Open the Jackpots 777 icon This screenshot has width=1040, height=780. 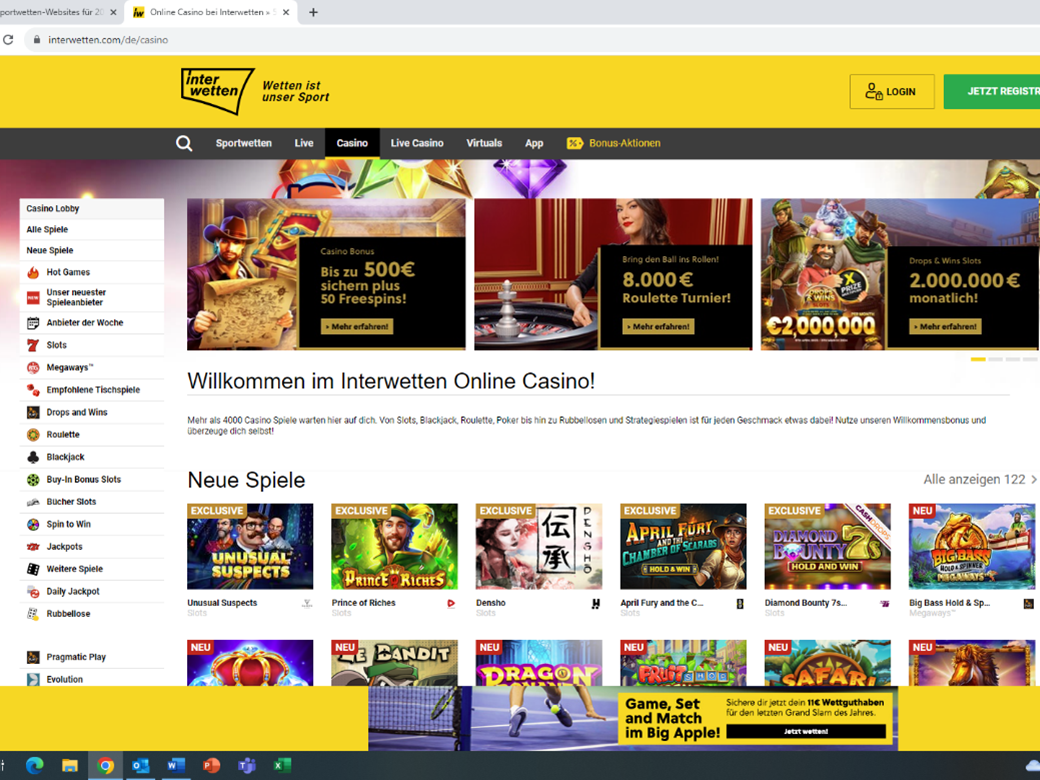click(33, 547)
